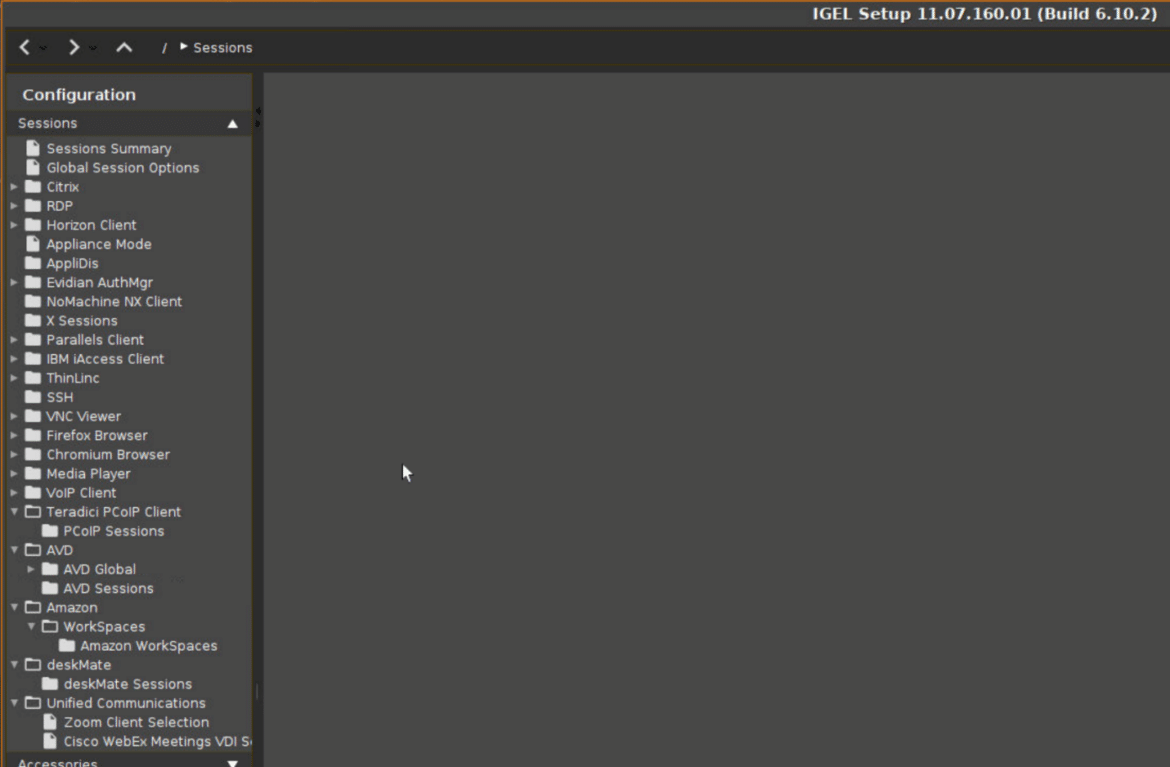Collapse the Unified Communications folder
1170x767 pixels.
(x=14, y=703)
